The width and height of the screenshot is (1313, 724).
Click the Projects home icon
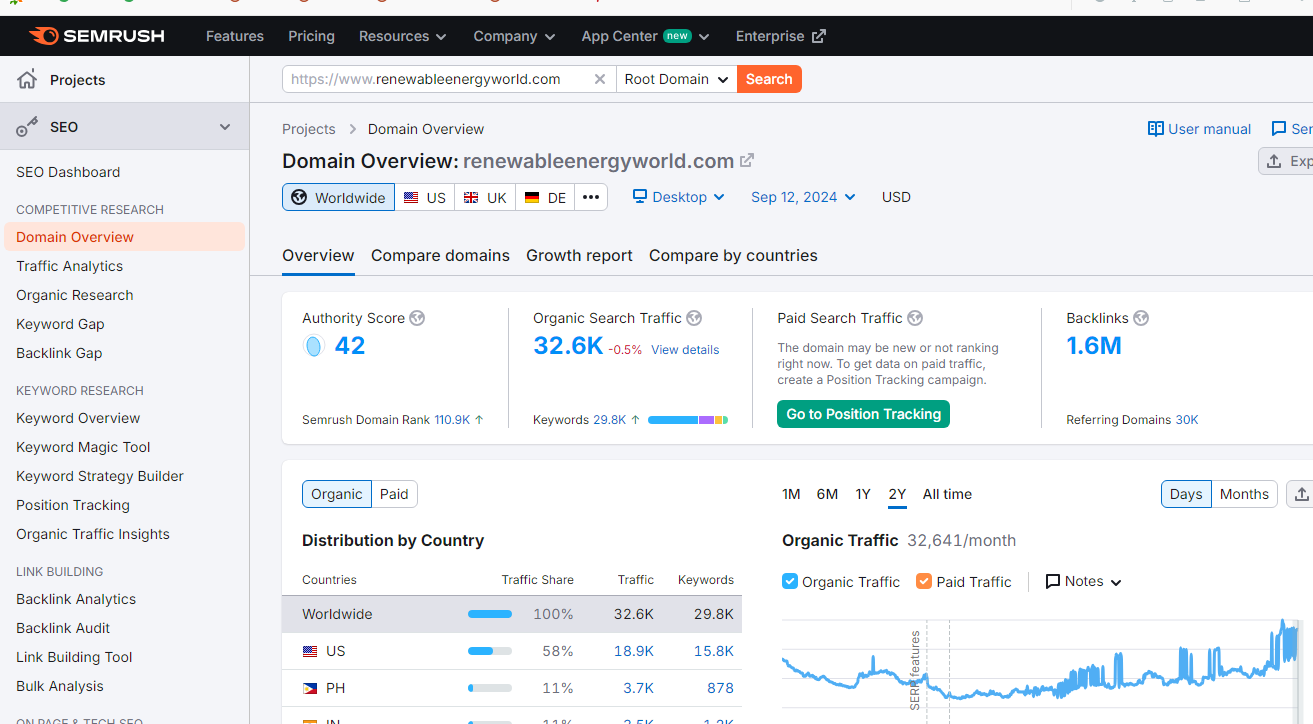coord(27,80)
